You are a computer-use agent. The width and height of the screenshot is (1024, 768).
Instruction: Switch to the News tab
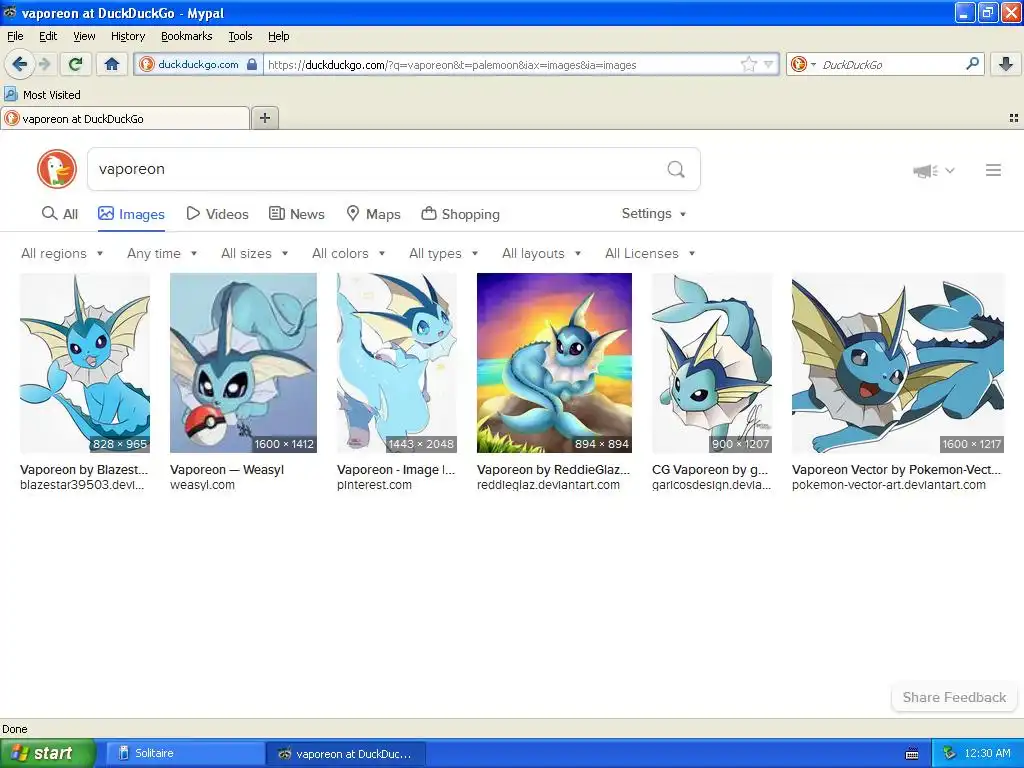click(297, 214)
